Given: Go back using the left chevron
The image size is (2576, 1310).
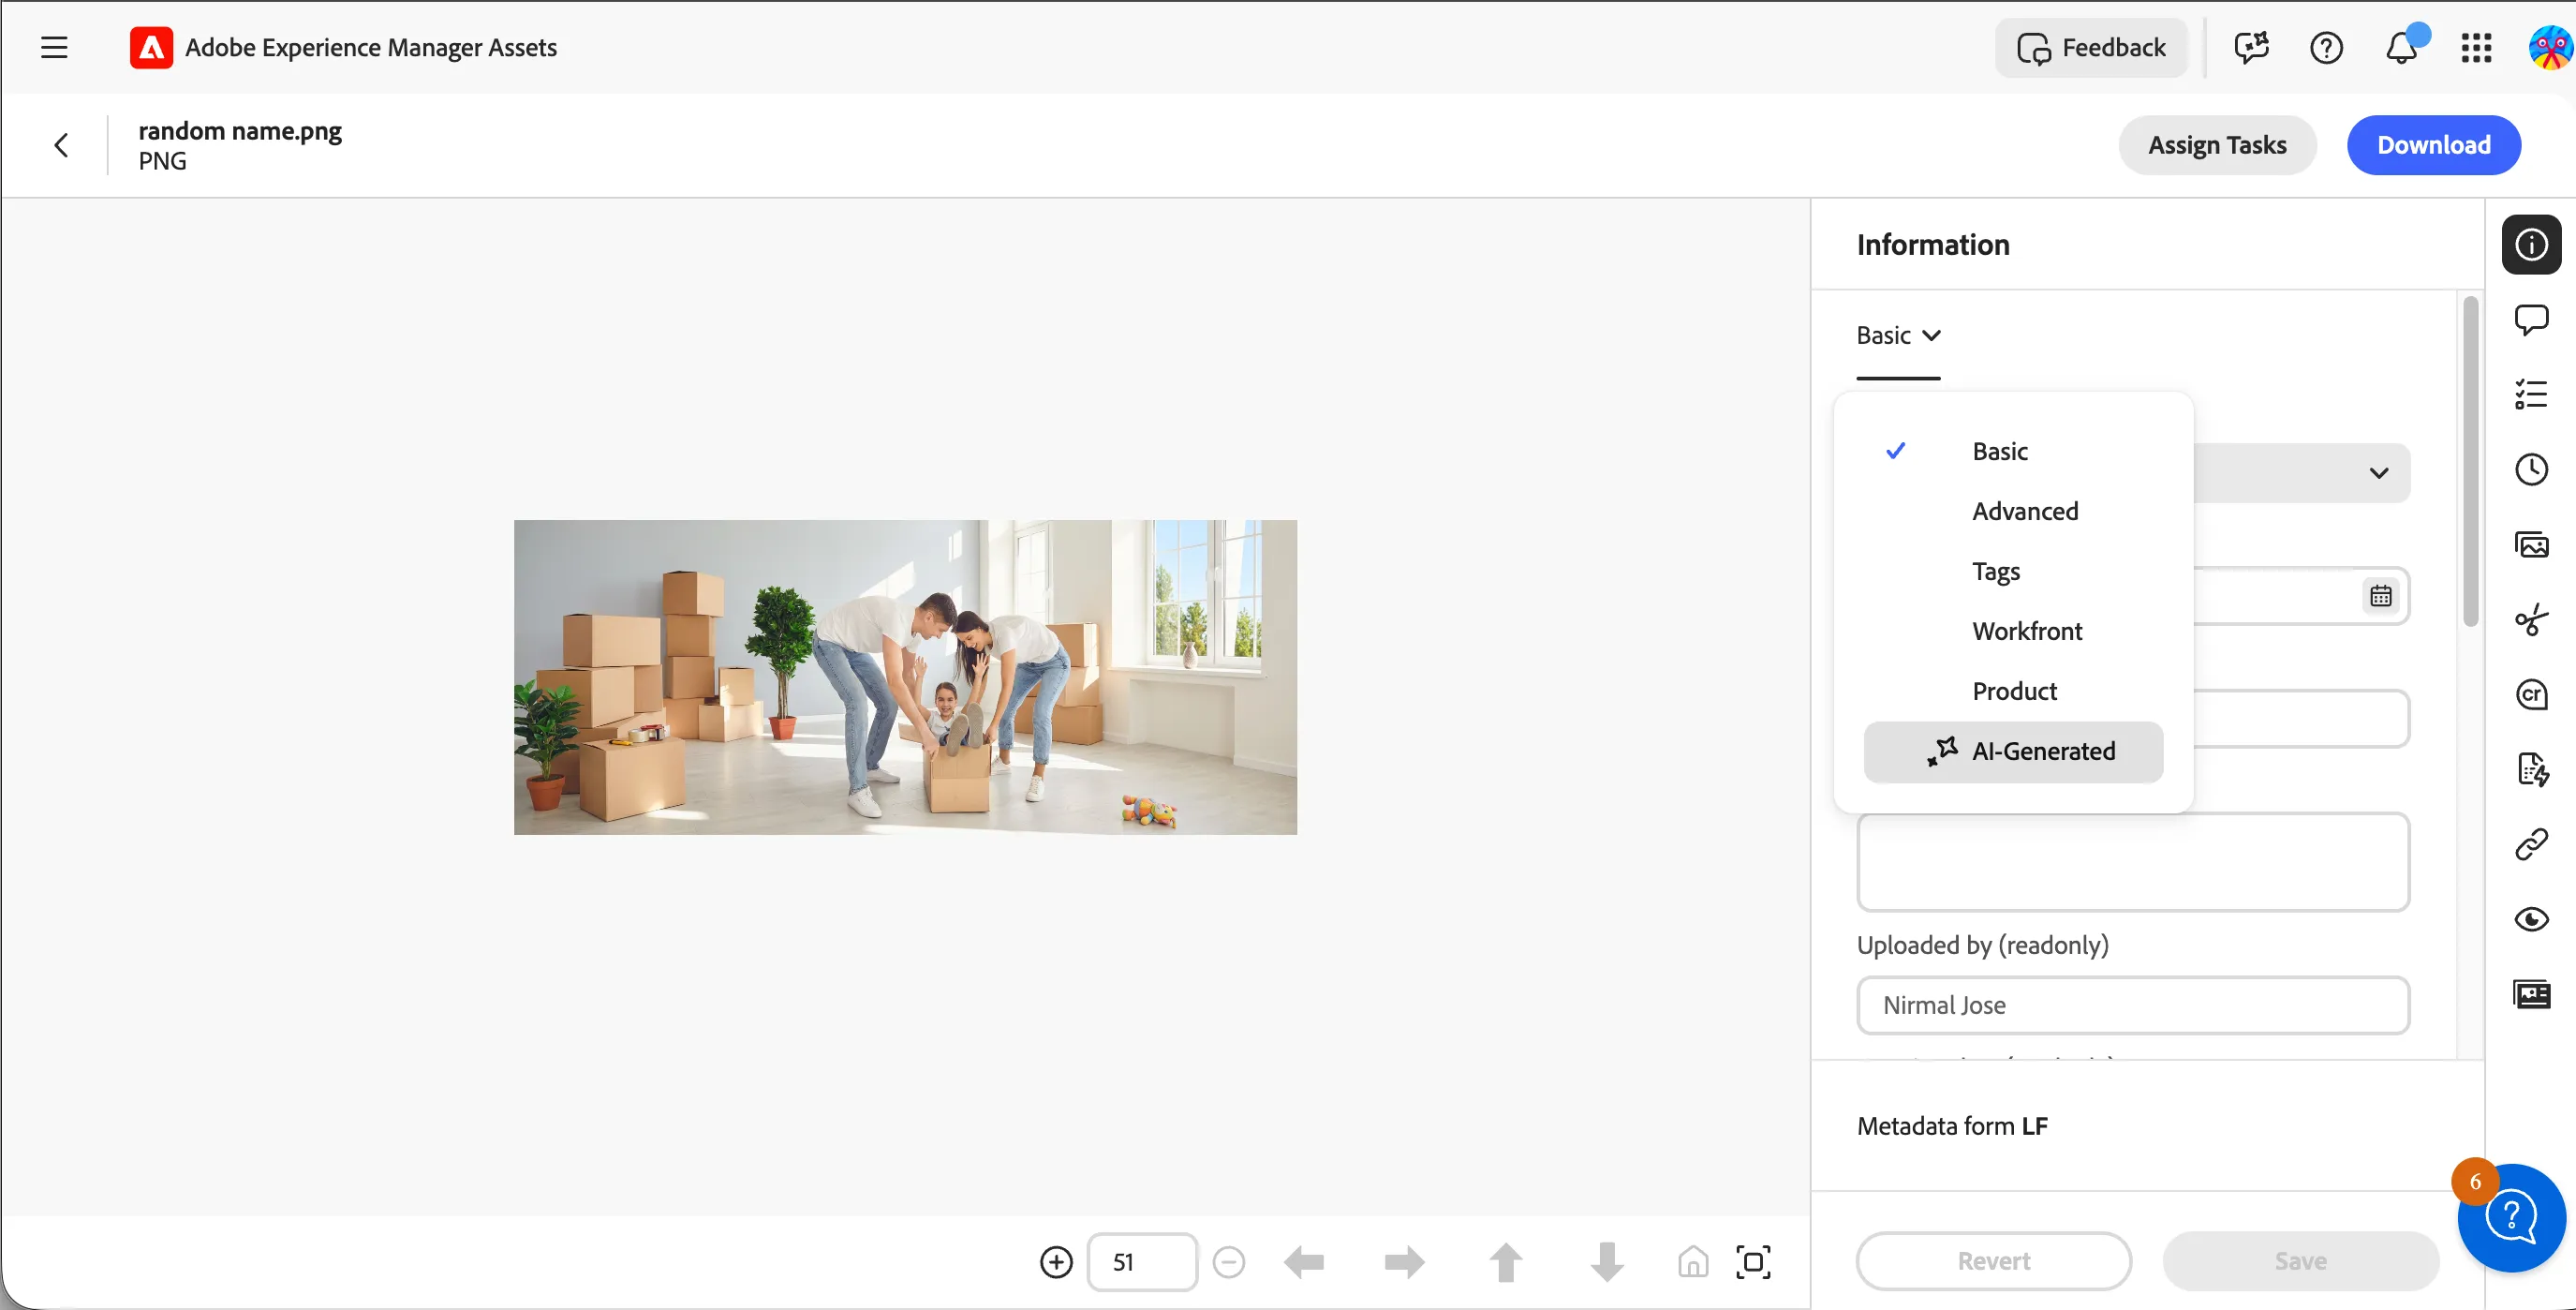Looking at the screenshot, I should [x=61, y=145].
